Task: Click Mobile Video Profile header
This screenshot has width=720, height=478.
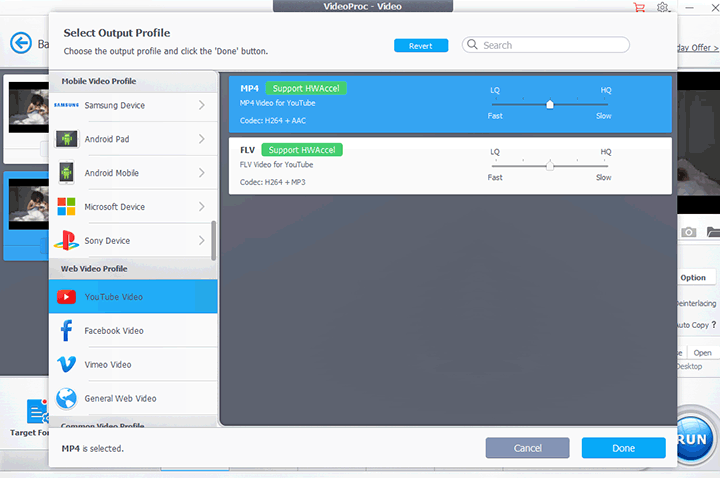Action: (x=99, y=81)
